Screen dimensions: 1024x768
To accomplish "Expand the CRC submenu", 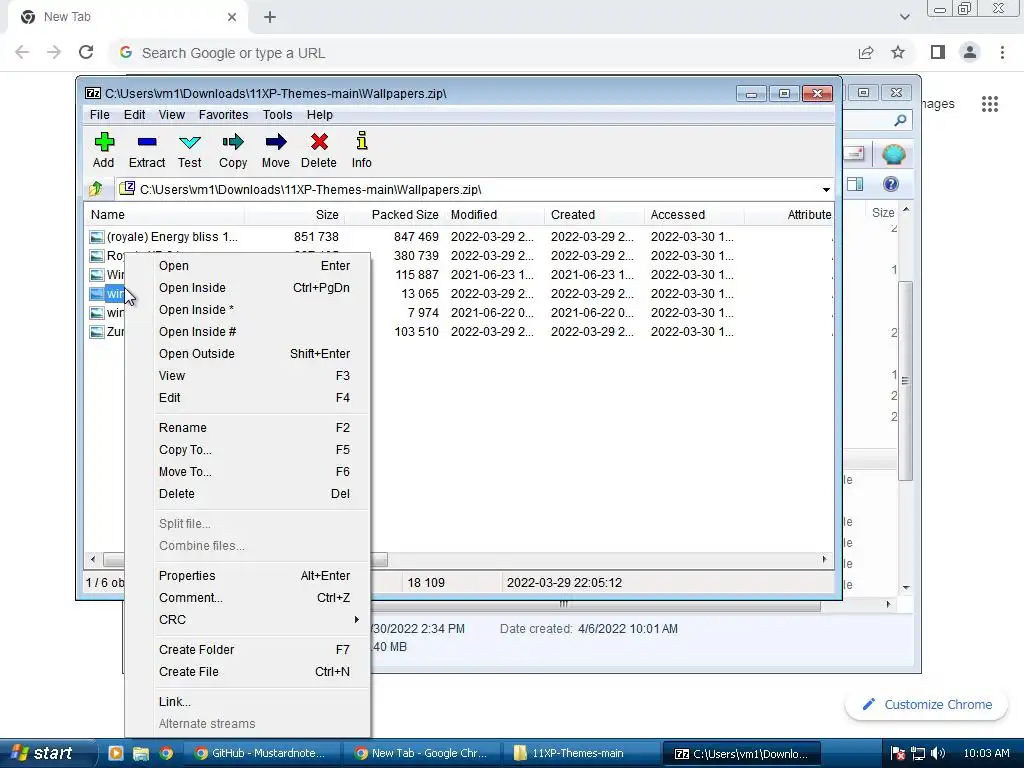I will [x=357, y=620].
